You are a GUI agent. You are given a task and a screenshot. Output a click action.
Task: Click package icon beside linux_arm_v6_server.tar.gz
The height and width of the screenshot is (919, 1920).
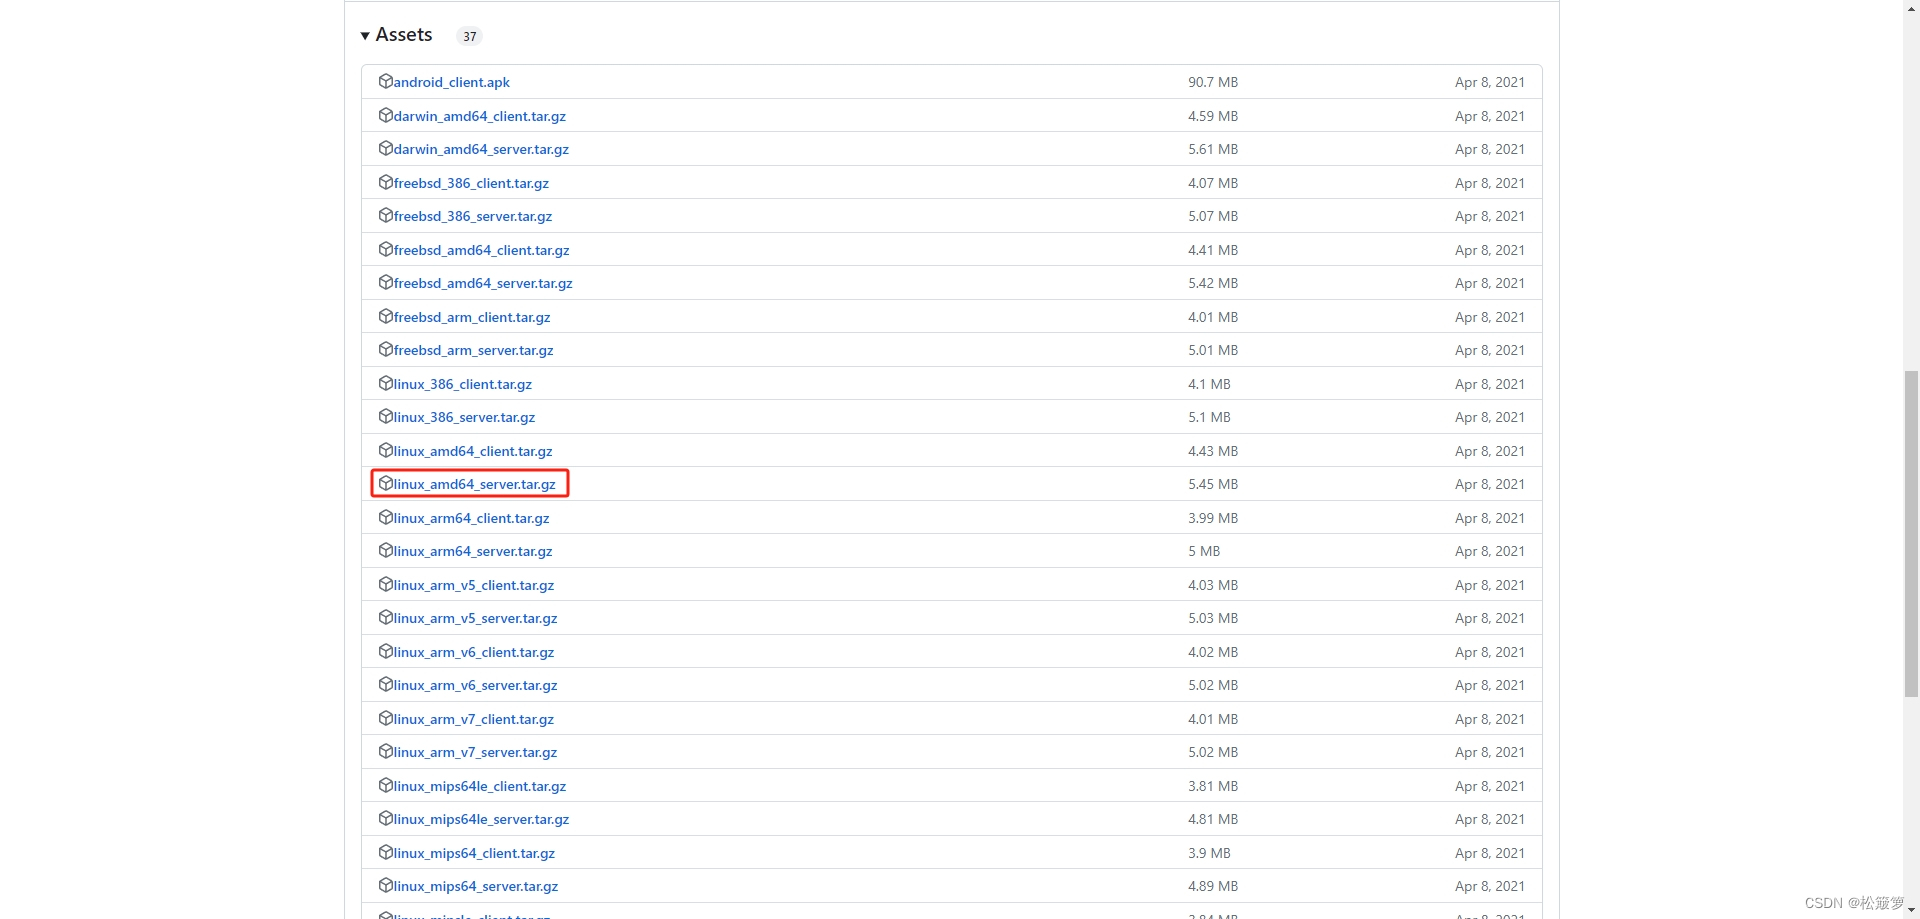click(x=385, y=684)
